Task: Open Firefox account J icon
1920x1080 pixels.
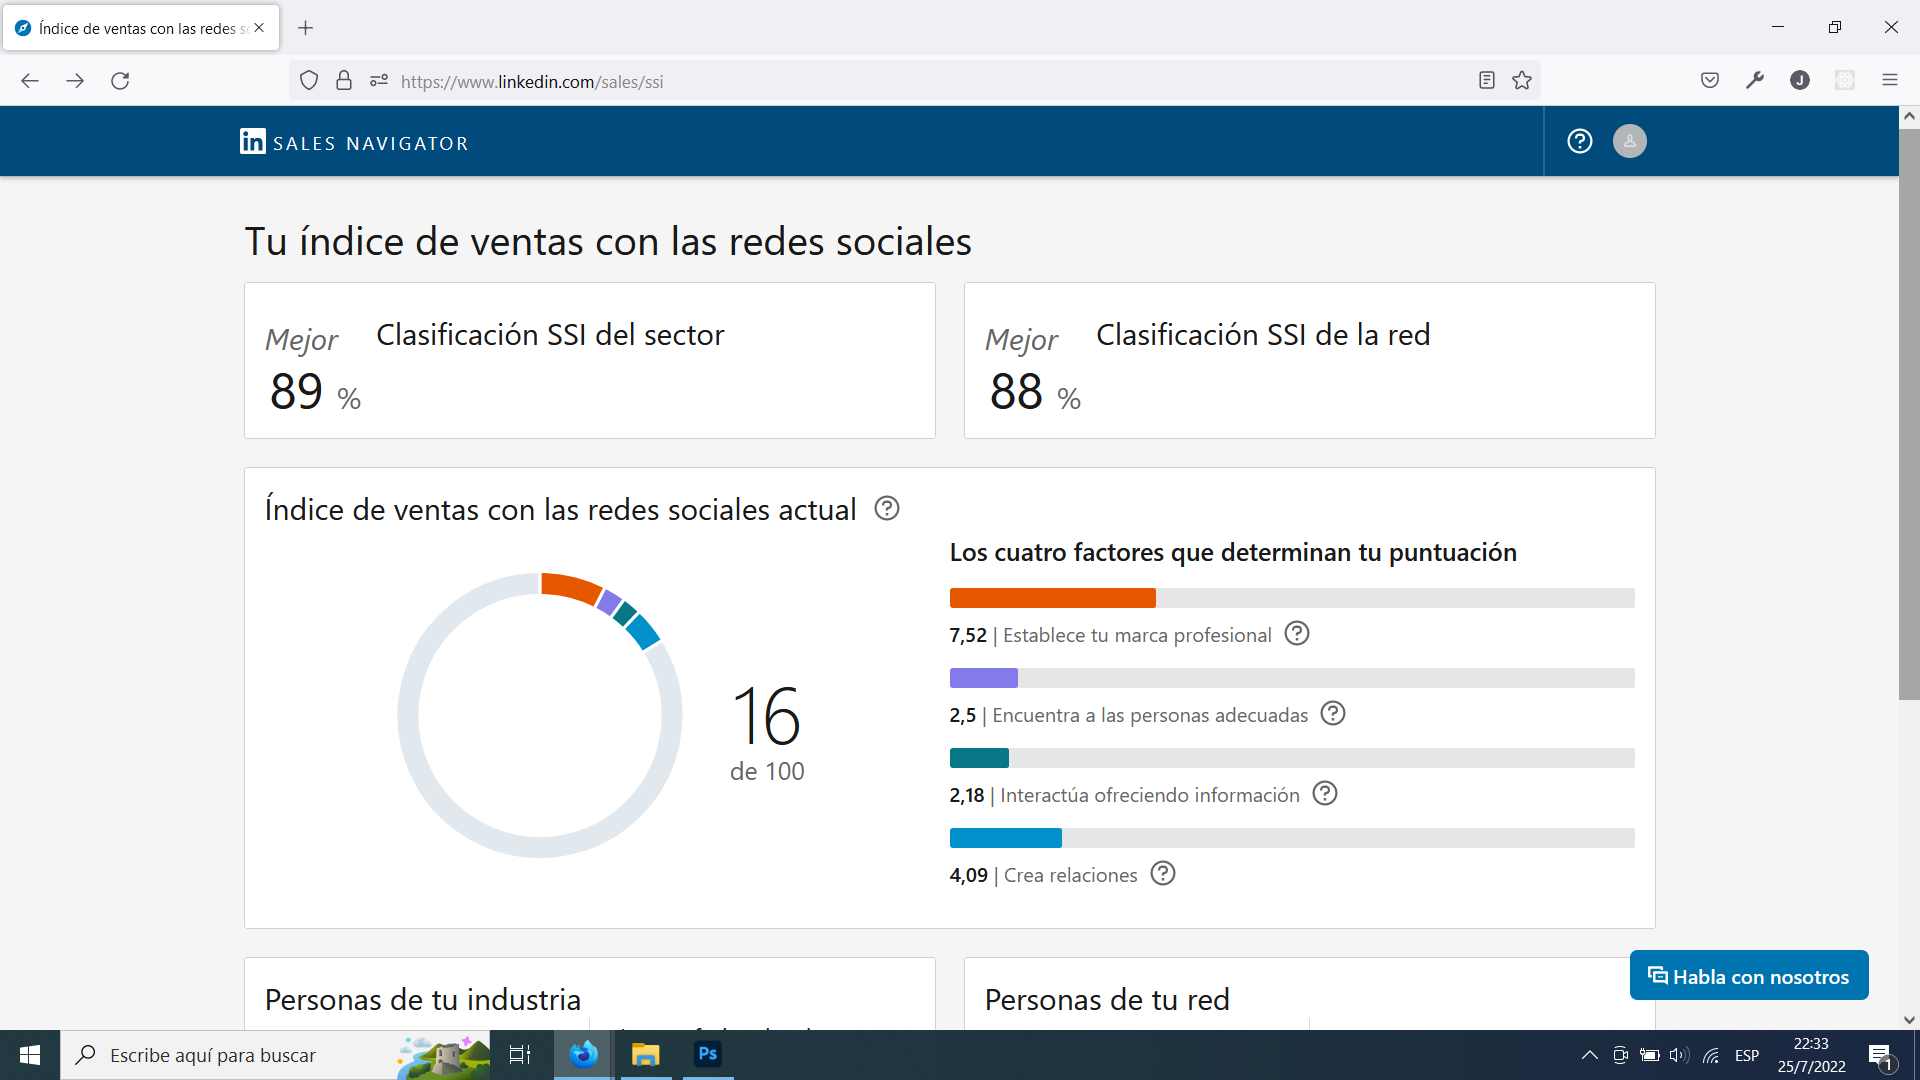Action: pyautogui.click(x=1800, y=81)
